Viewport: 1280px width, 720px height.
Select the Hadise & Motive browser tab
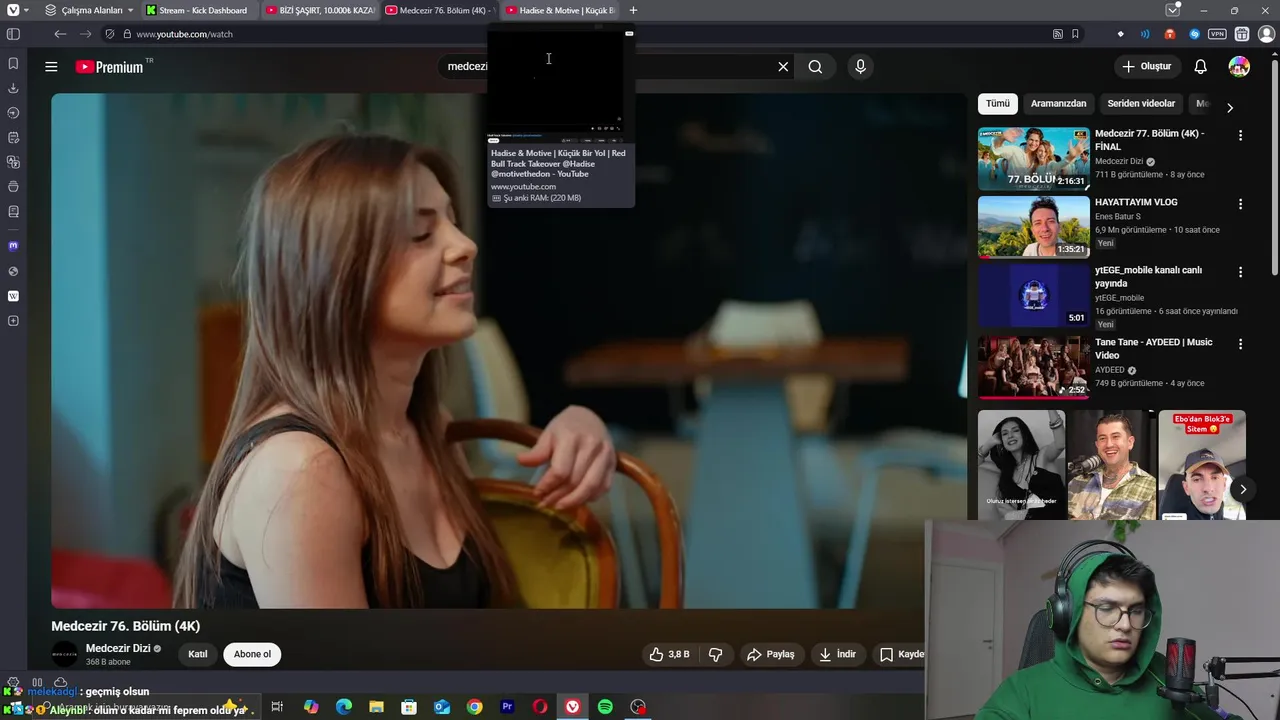point(560,10)
